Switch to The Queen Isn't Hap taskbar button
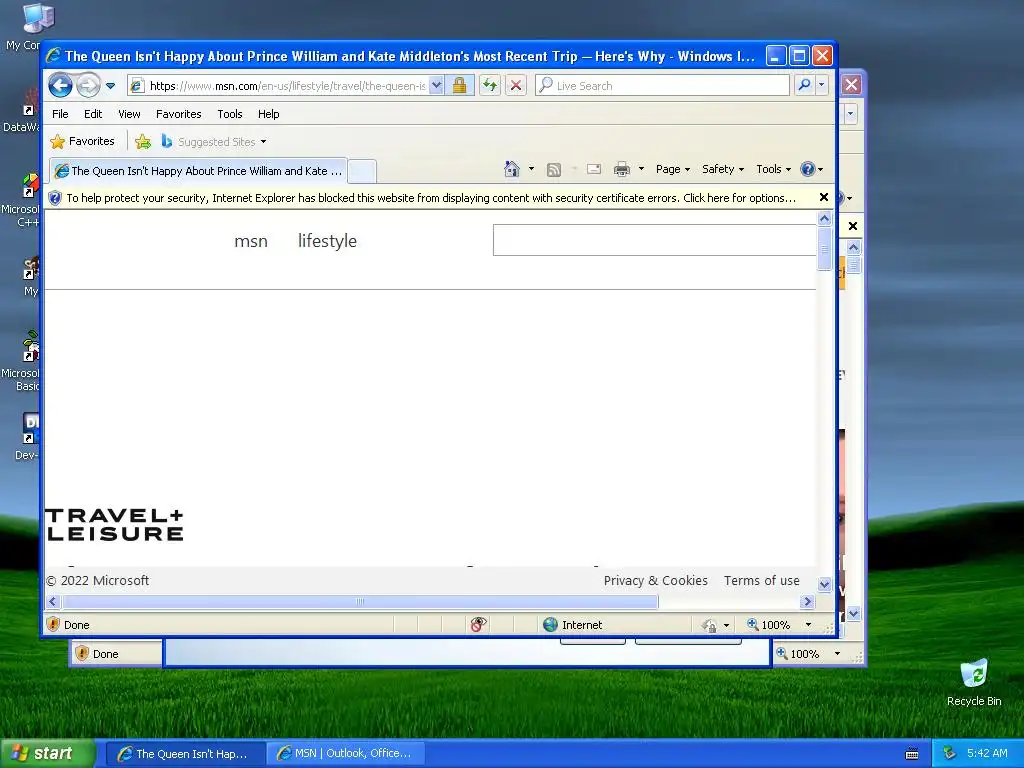Screen dimensions: 1024x768 pos(185,754)
